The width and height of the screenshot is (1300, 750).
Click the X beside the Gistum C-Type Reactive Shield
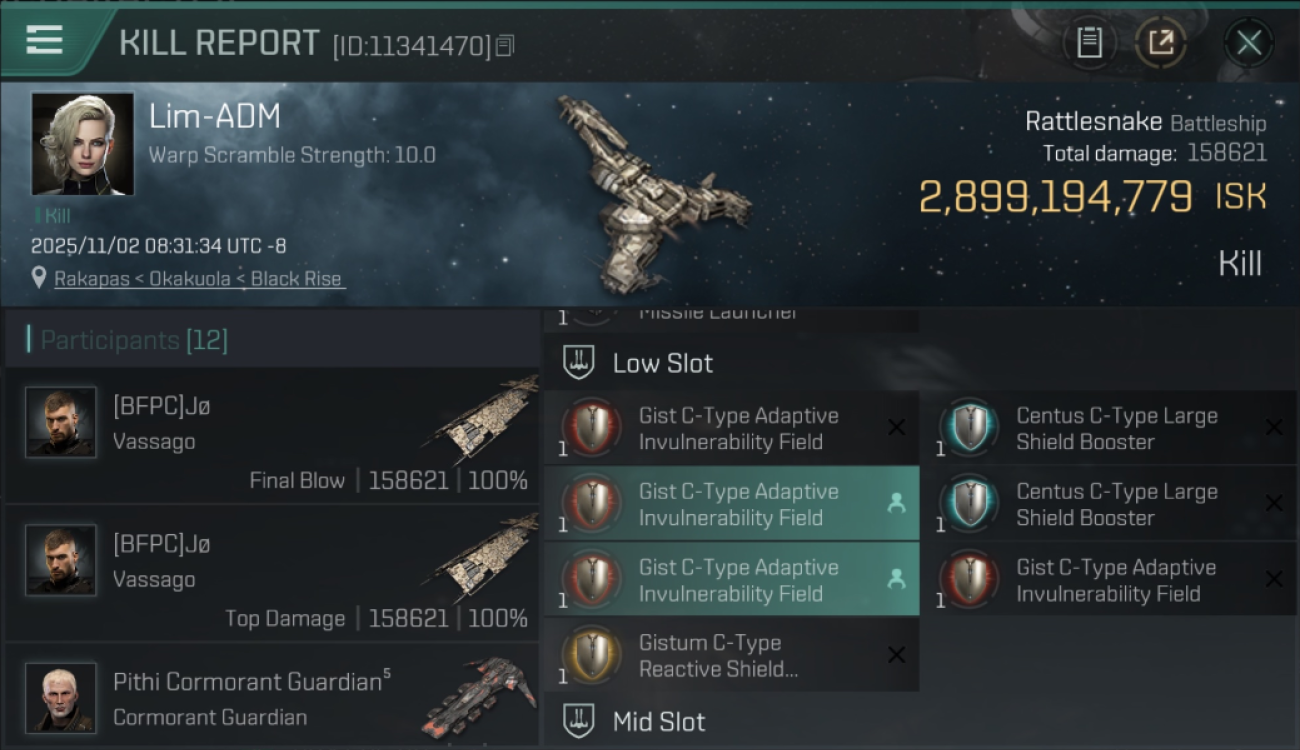(896, 655)
